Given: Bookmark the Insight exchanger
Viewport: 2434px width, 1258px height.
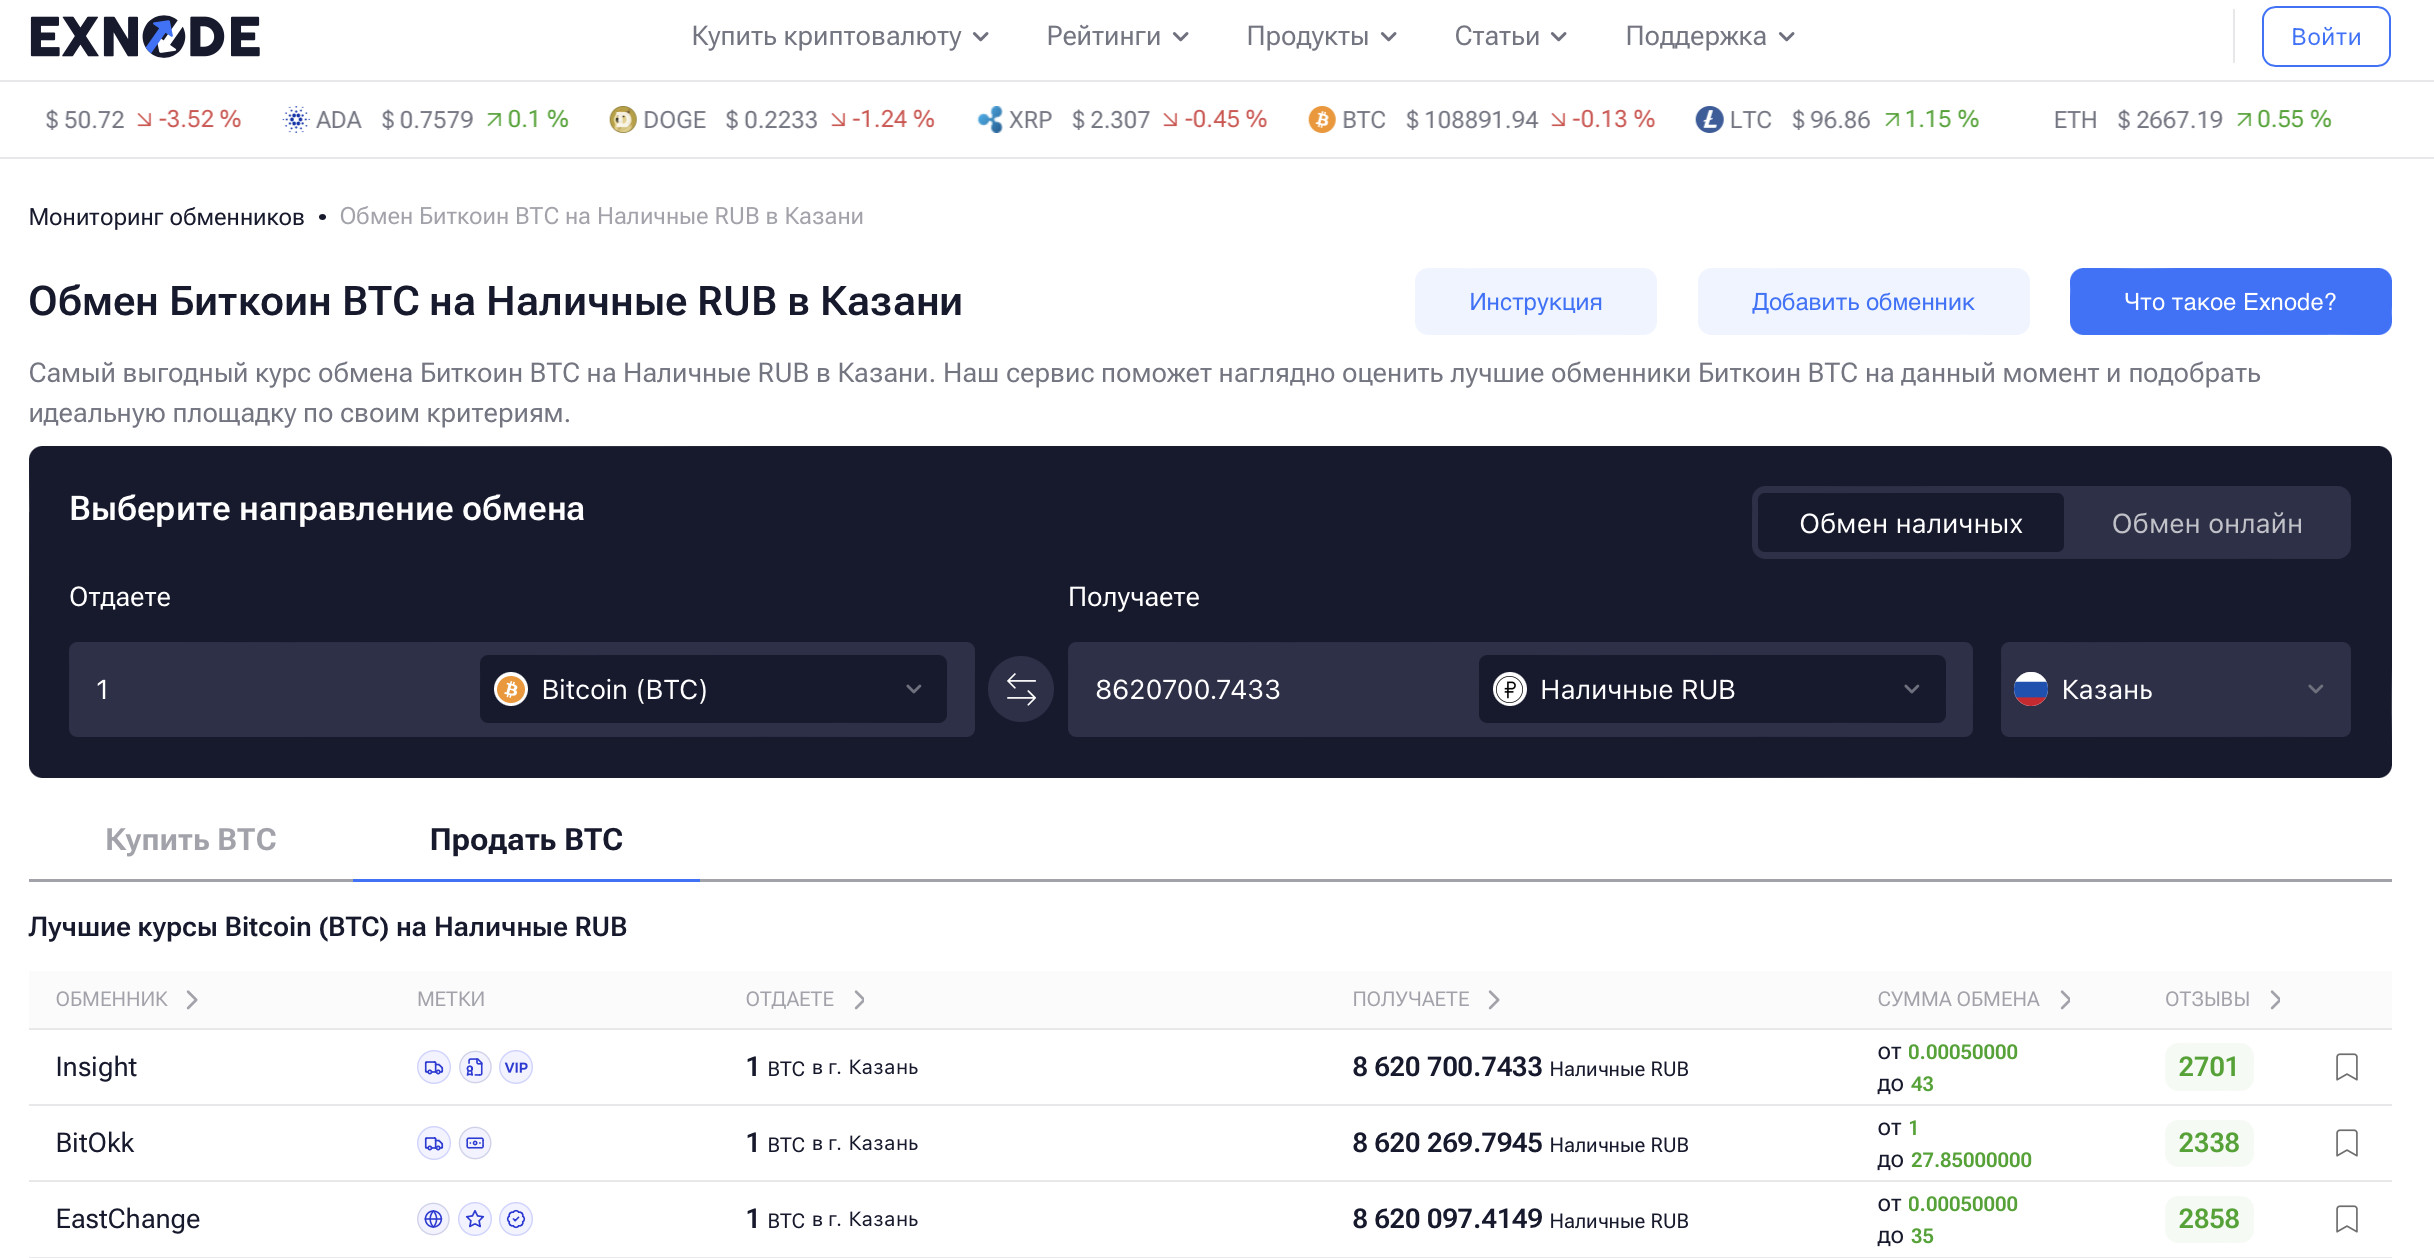Looking at the screenshot, I should pos(2346,1067).
